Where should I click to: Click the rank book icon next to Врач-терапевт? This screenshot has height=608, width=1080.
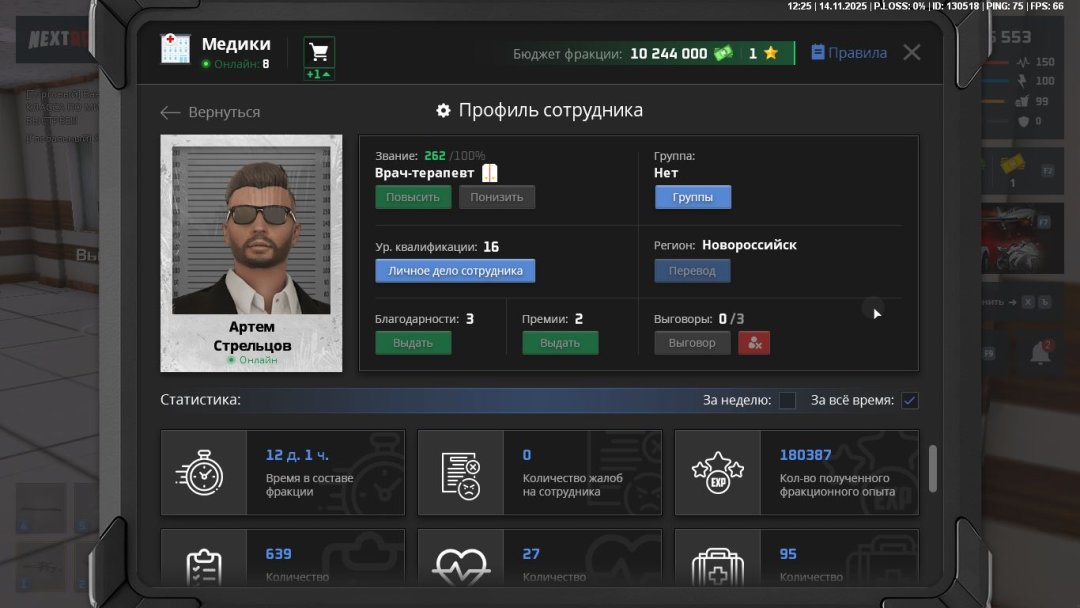[x=489, y=172]
